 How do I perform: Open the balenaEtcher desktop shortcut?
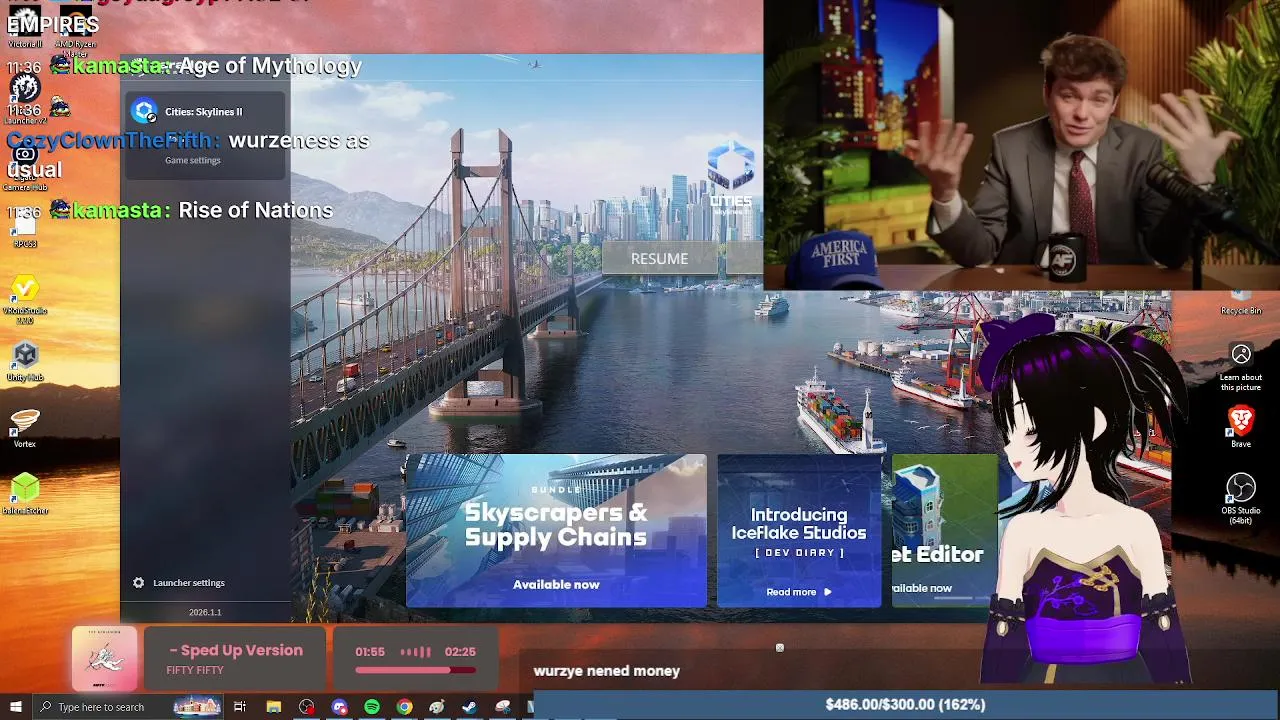(x=25, y=494)
